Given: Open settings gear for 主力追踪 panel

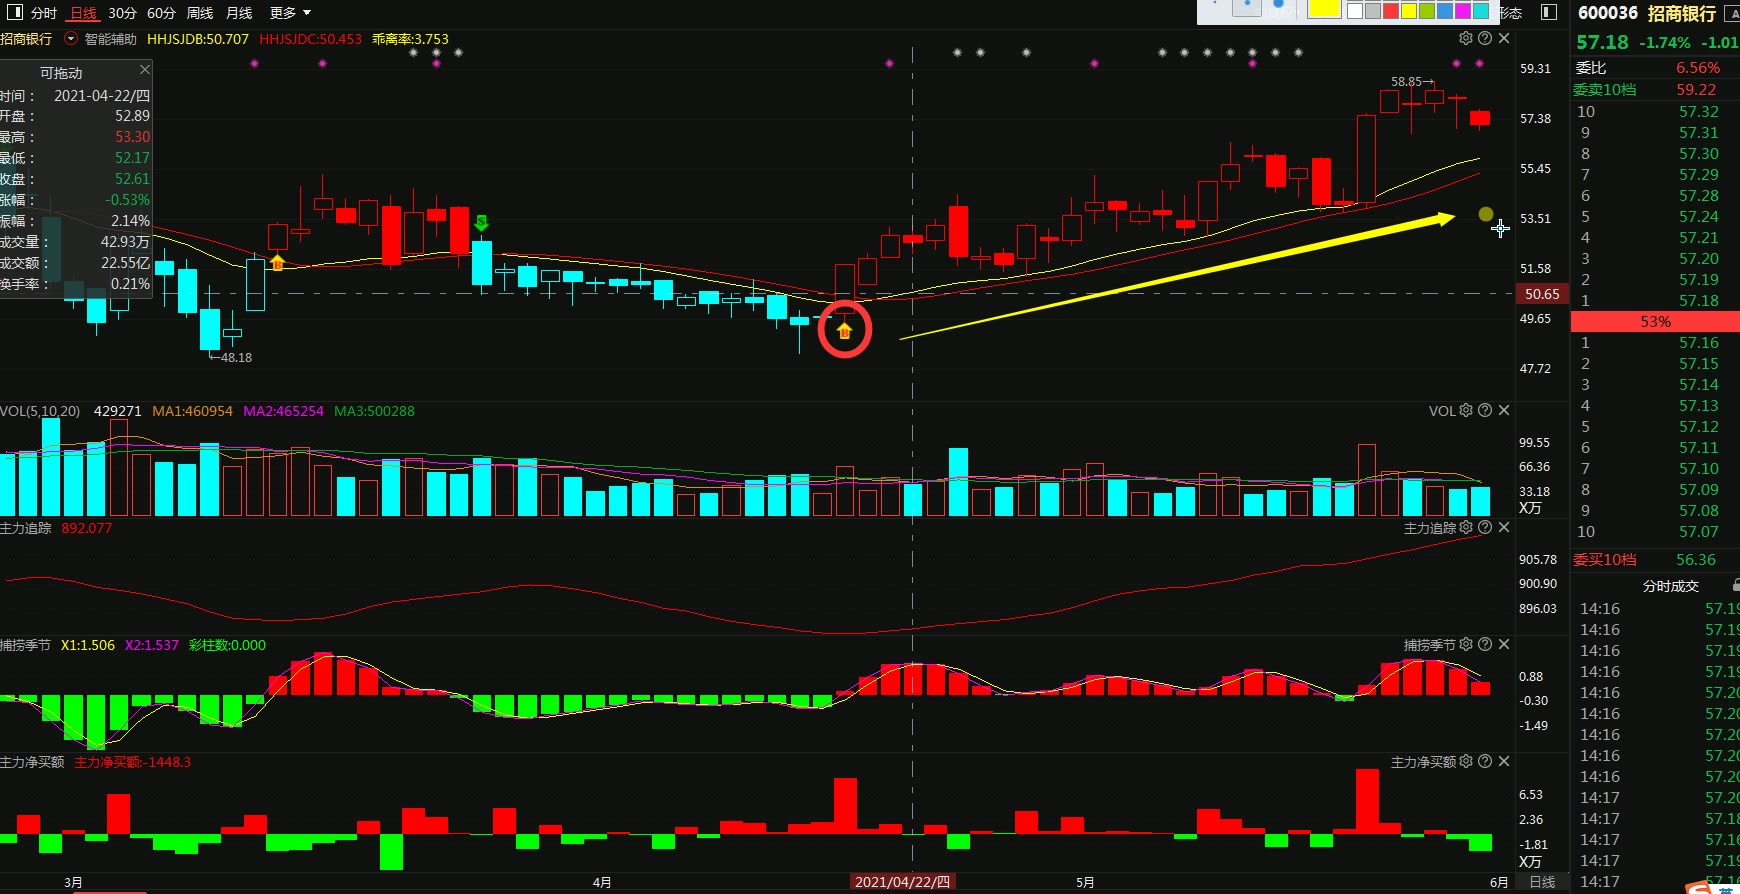Looking at the screenshot, I should pos(1466,527).
